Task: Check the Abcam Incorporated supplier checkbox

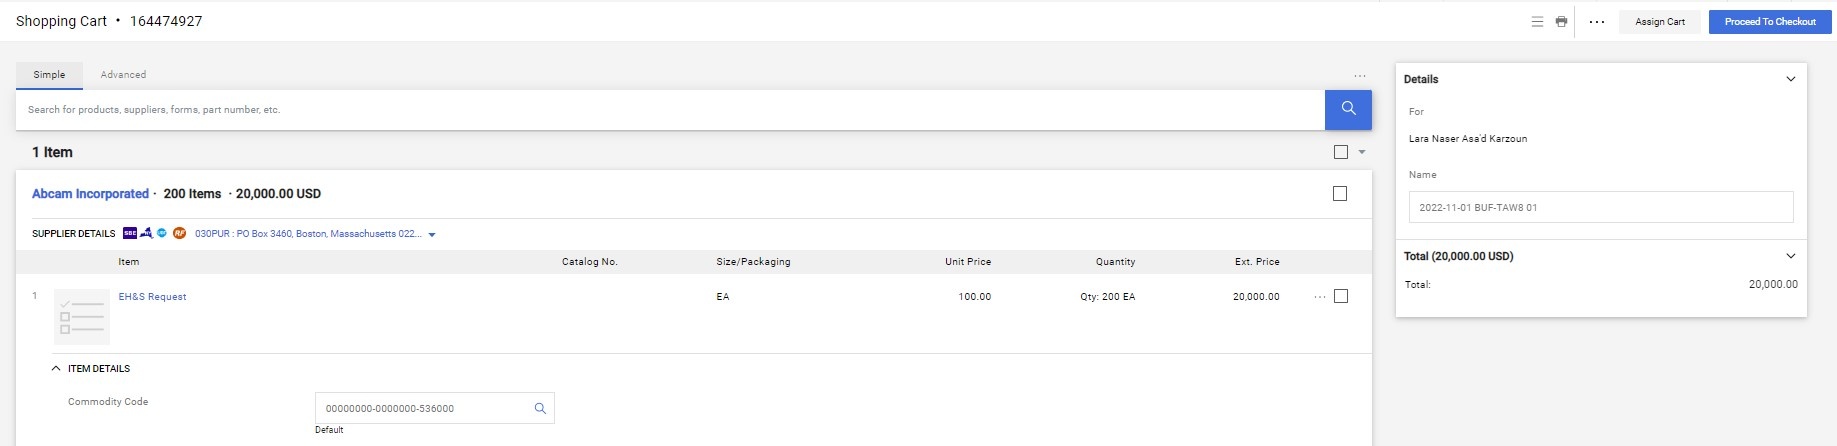Action: 1340,194
